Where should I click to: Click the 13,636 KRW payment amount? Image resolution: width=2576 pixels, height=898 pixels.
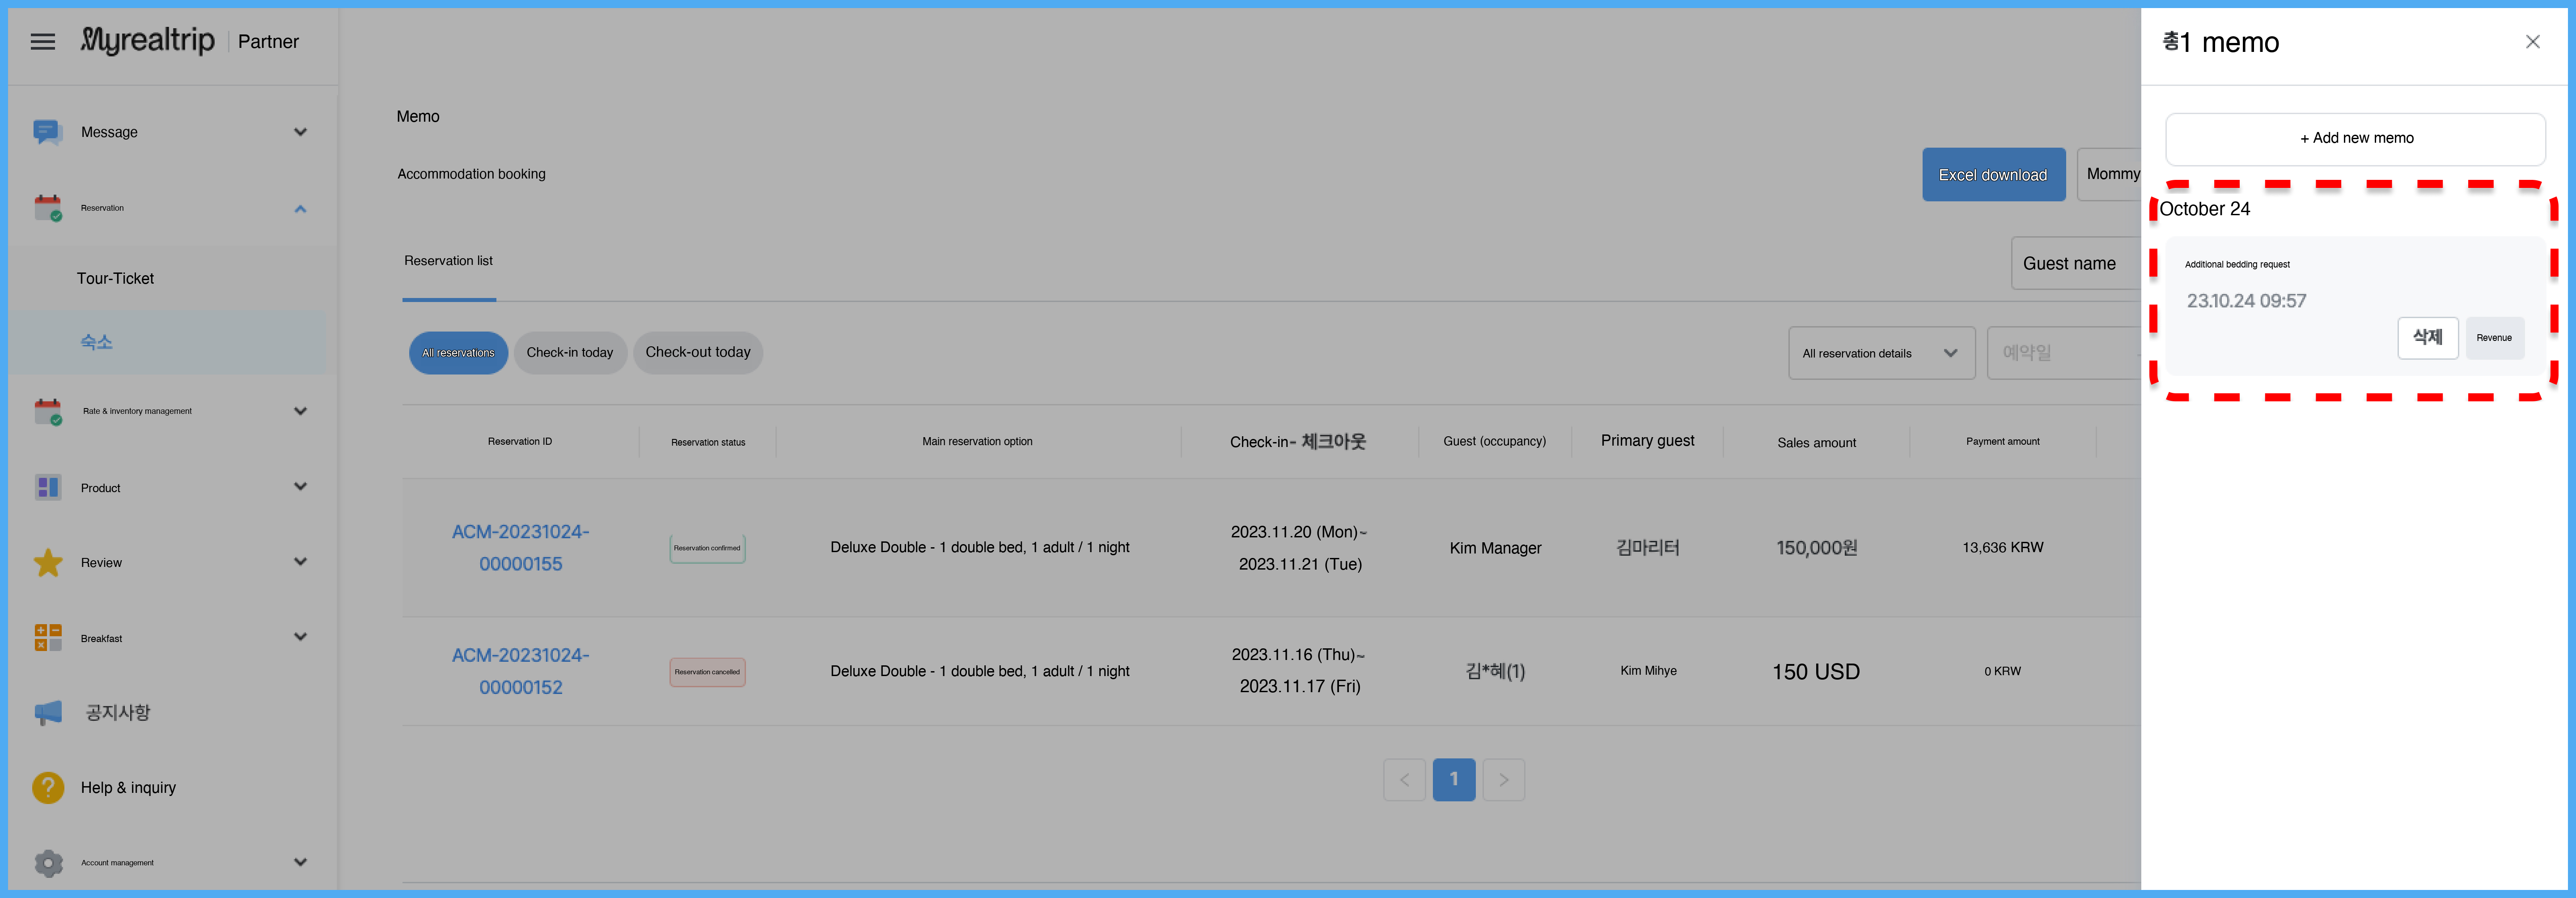coord(2003,548)
